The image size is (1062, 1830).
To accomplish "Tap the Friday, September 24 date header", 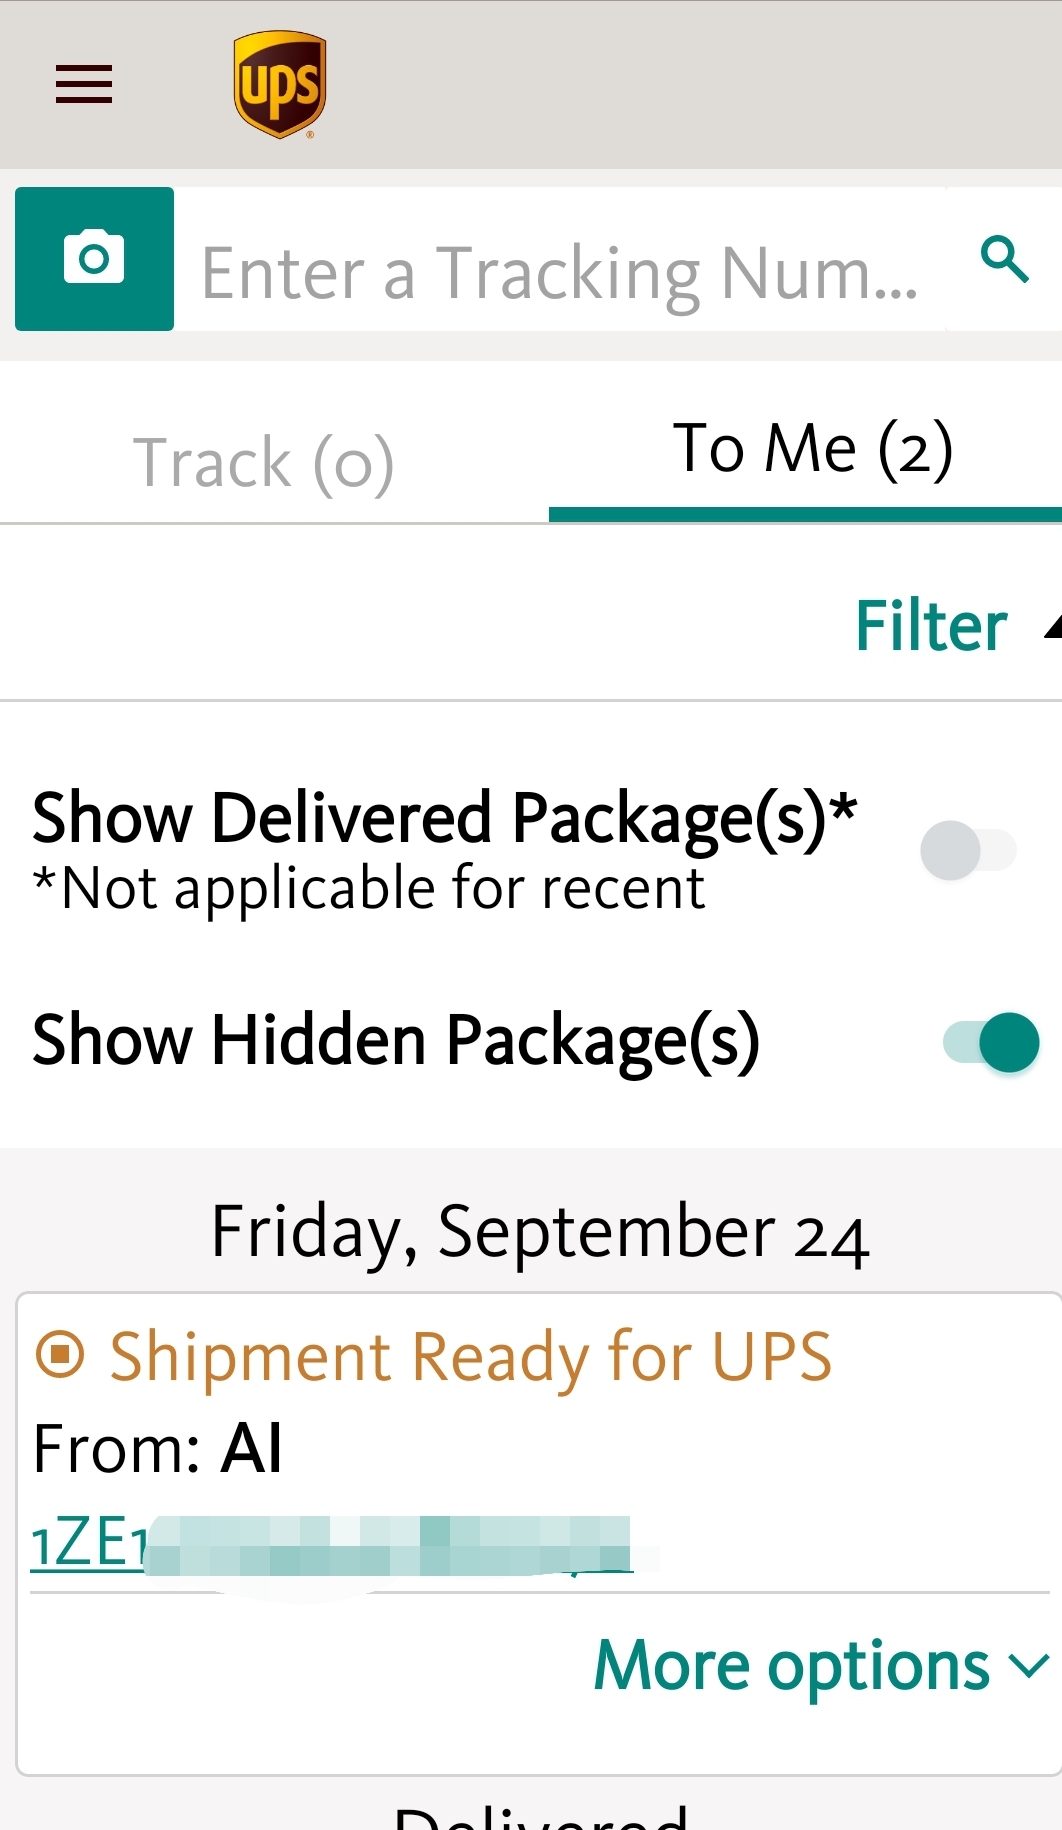I will tap(540, 1232).
